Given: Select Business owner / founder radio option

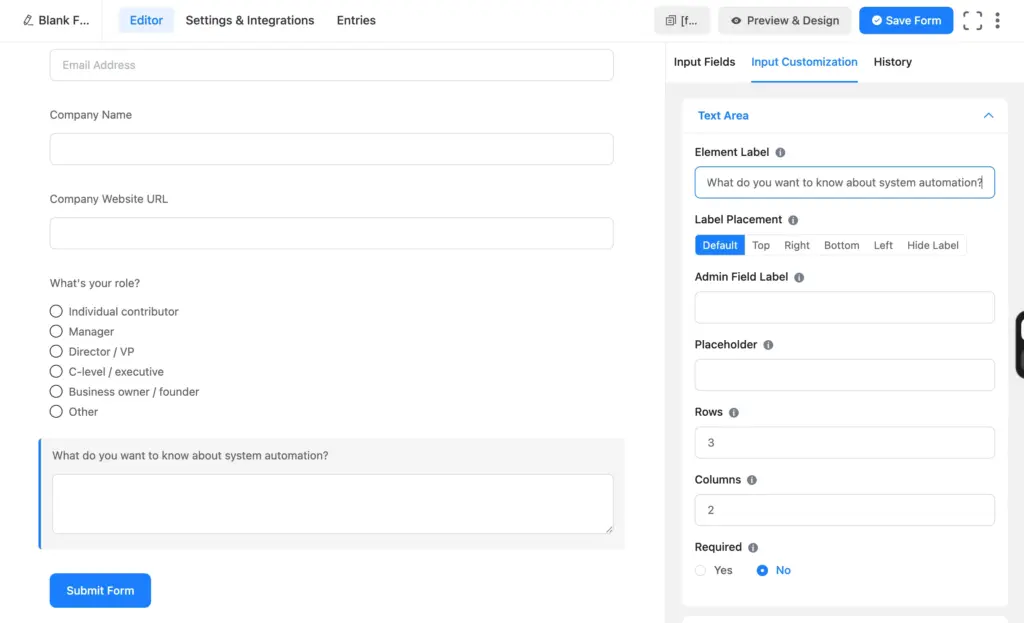Looking at the screenshot, I should (56, 392).
